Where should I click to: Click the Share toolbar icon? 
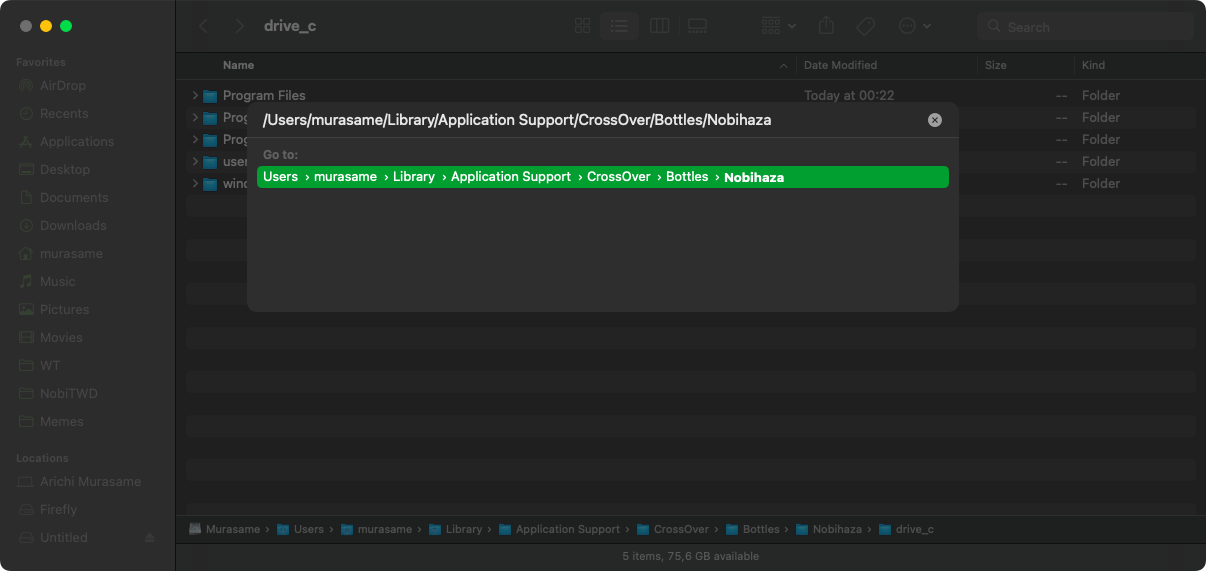(x=826, y=26)
